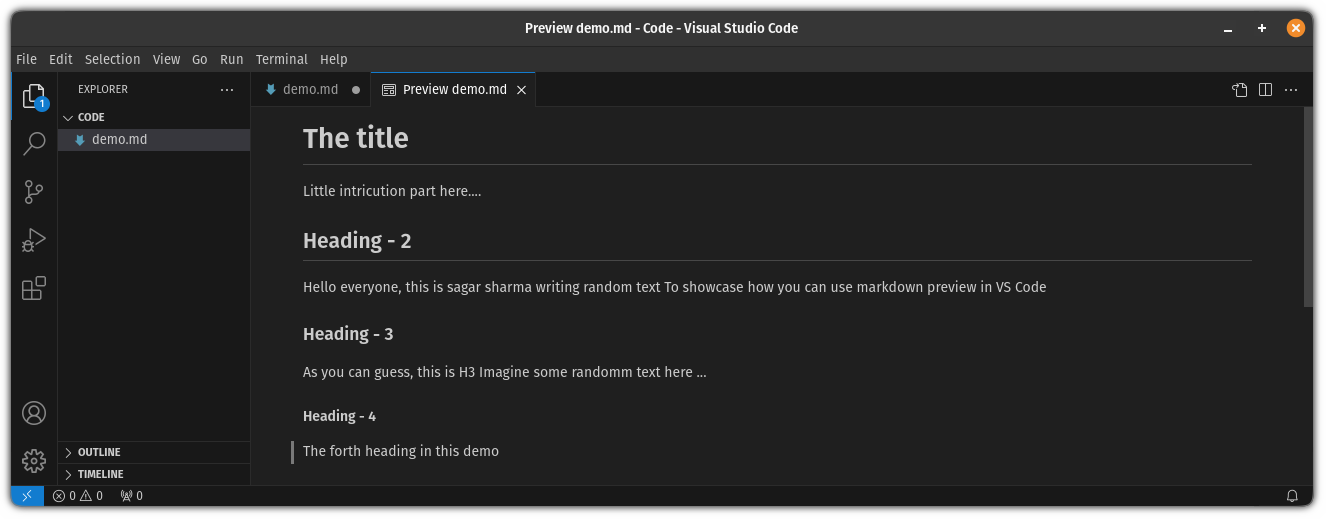Open the Extensions view
1326x519 pixels.
[34, 289]
